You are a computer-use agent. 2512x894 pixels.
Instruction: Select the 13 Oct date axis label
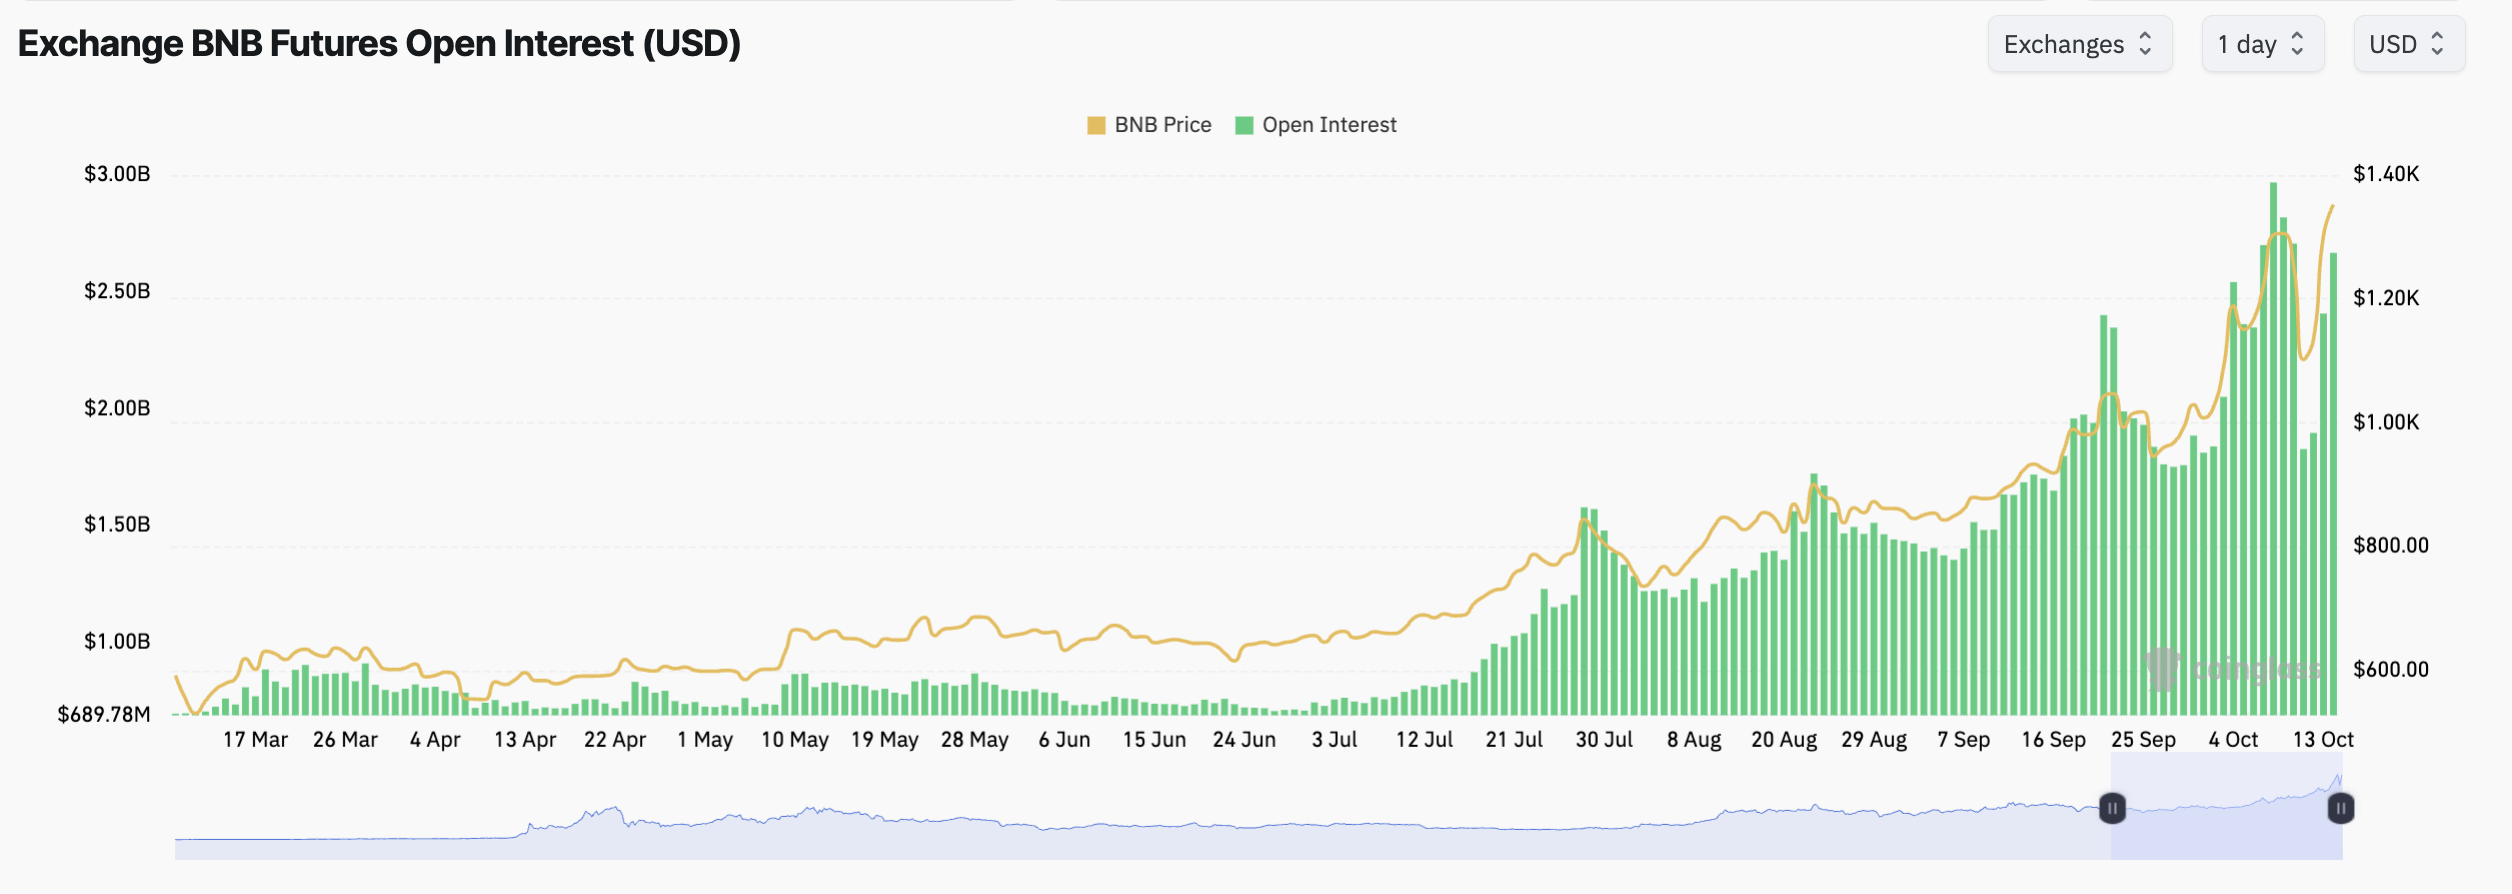[2322, 740]
